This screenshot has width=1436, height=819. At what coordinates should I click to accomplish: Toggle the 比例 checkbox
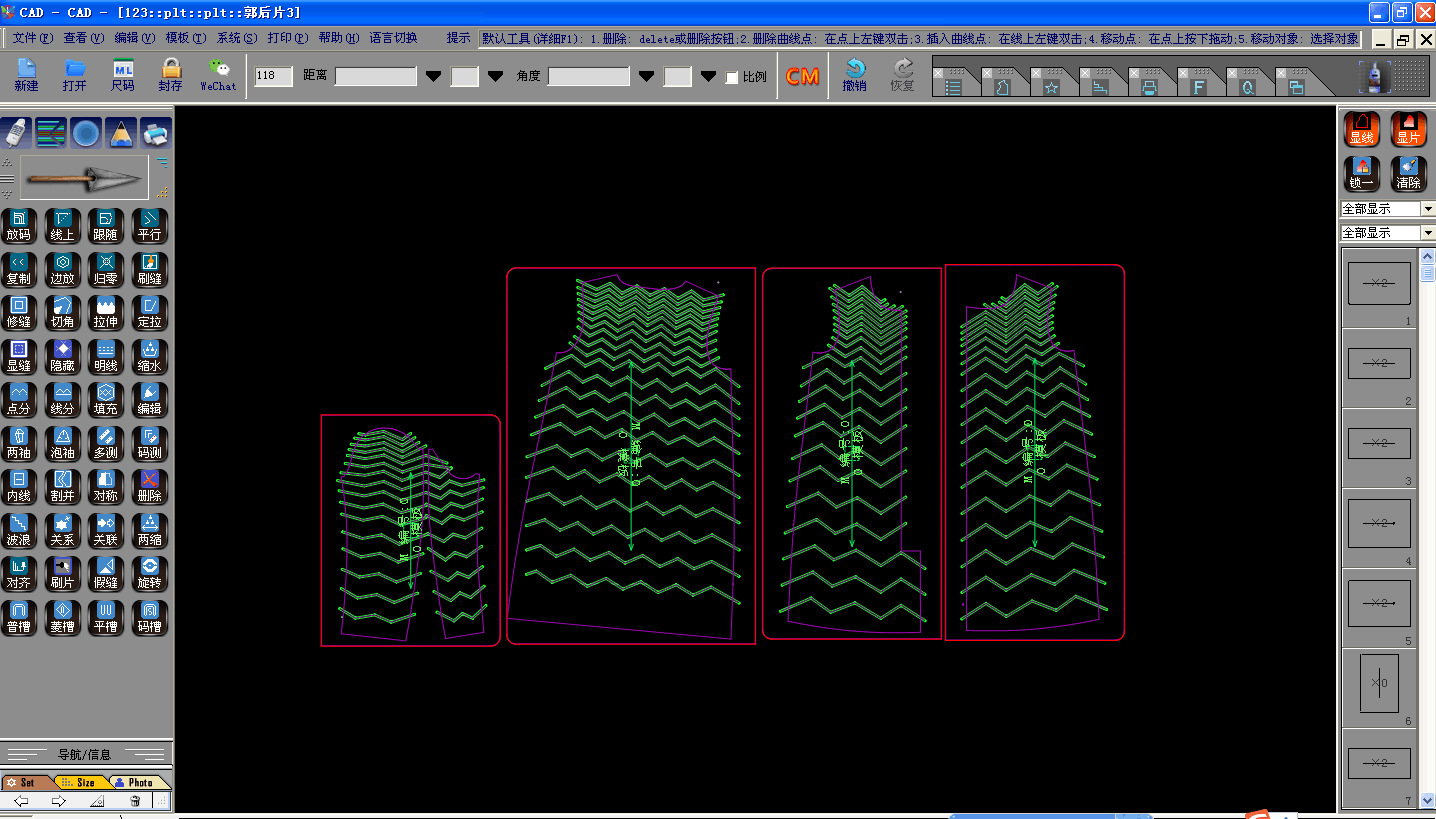(732, 77)
